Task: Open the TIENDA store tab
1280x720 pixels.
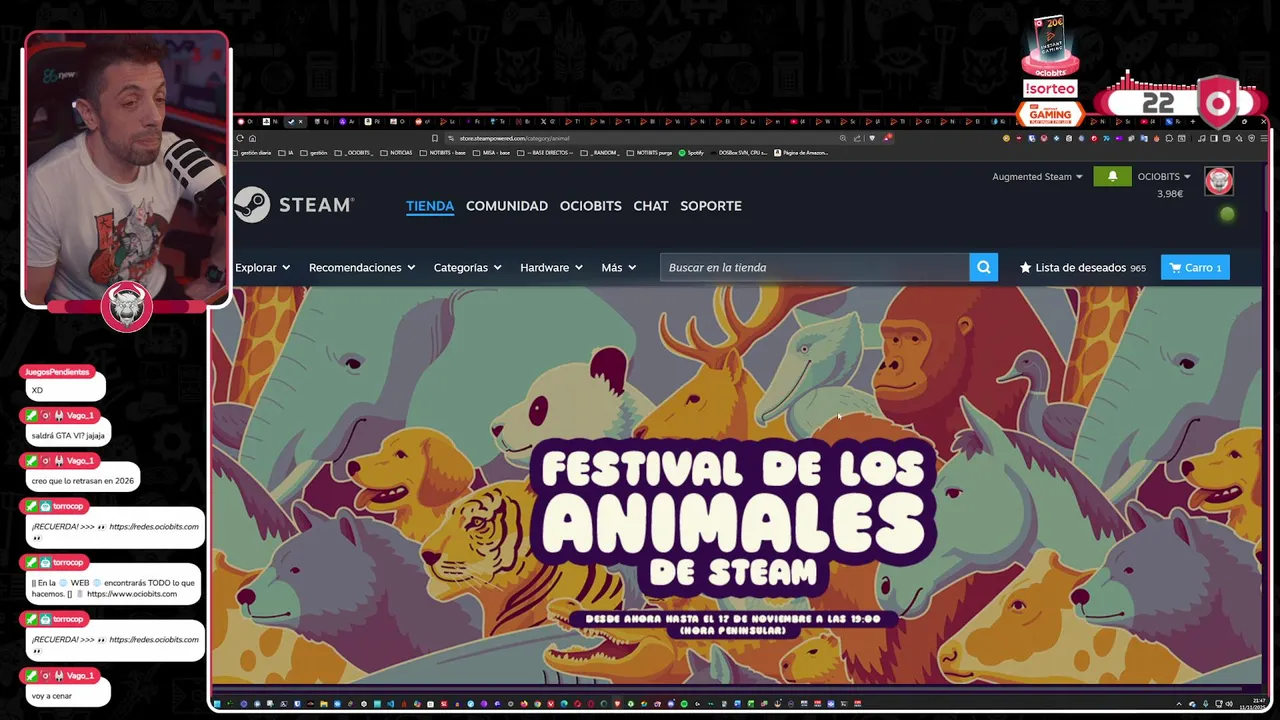Action: click(430, 206)
